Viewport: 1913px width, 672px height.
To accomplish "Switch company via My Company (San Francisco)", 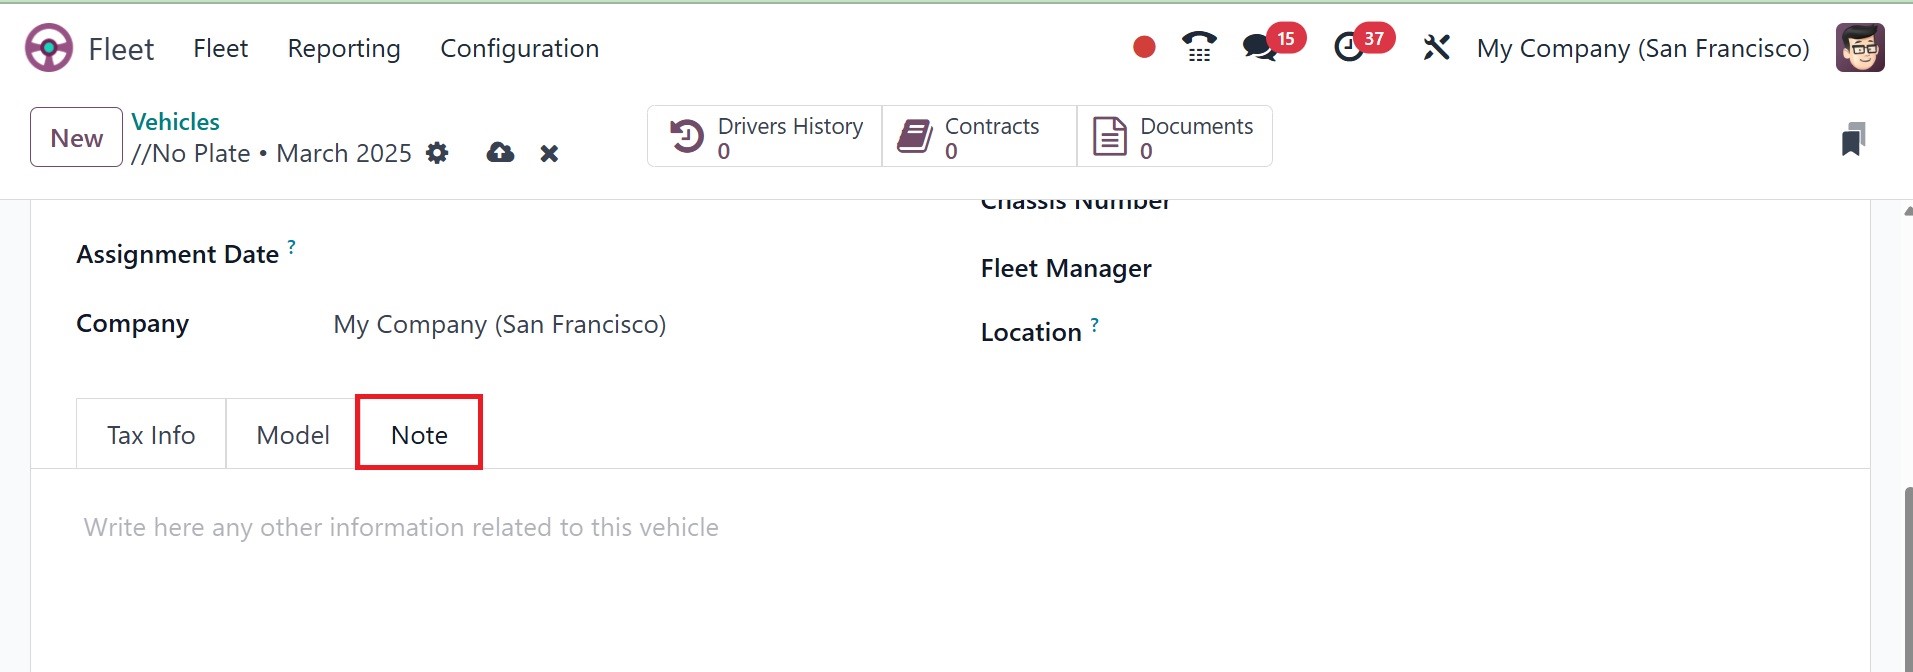I will coord(1643,48).
